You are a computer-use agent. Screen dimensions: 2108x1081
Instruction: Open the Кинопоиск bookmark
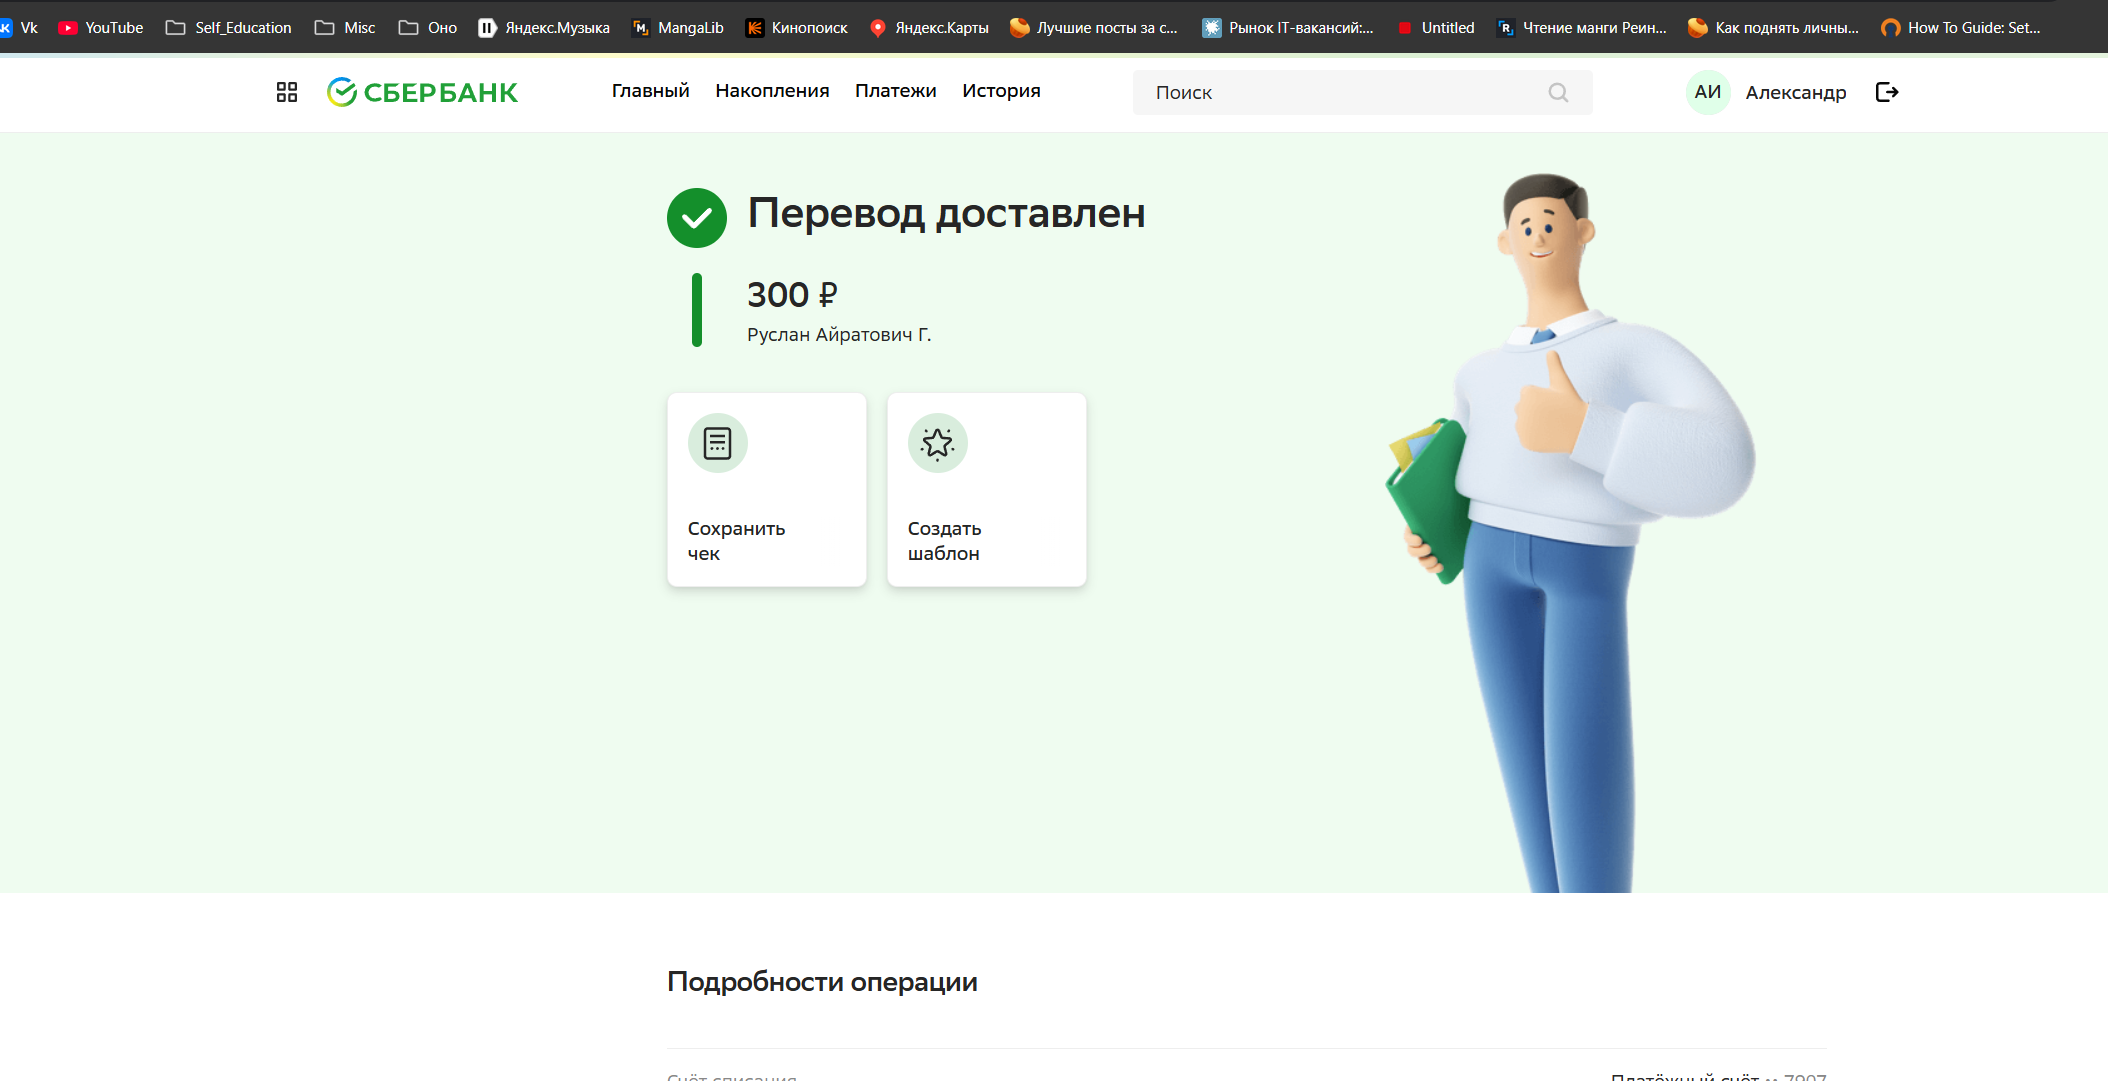(x=797, y=28)
